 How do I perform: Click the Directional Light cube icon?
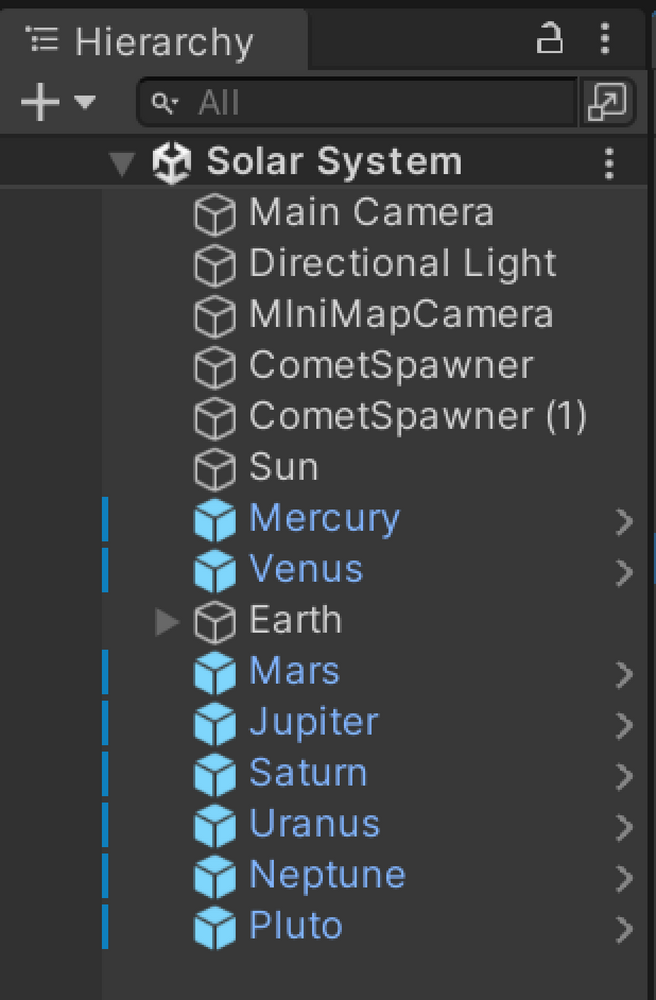pyautogui.click(x=213, y=264)
